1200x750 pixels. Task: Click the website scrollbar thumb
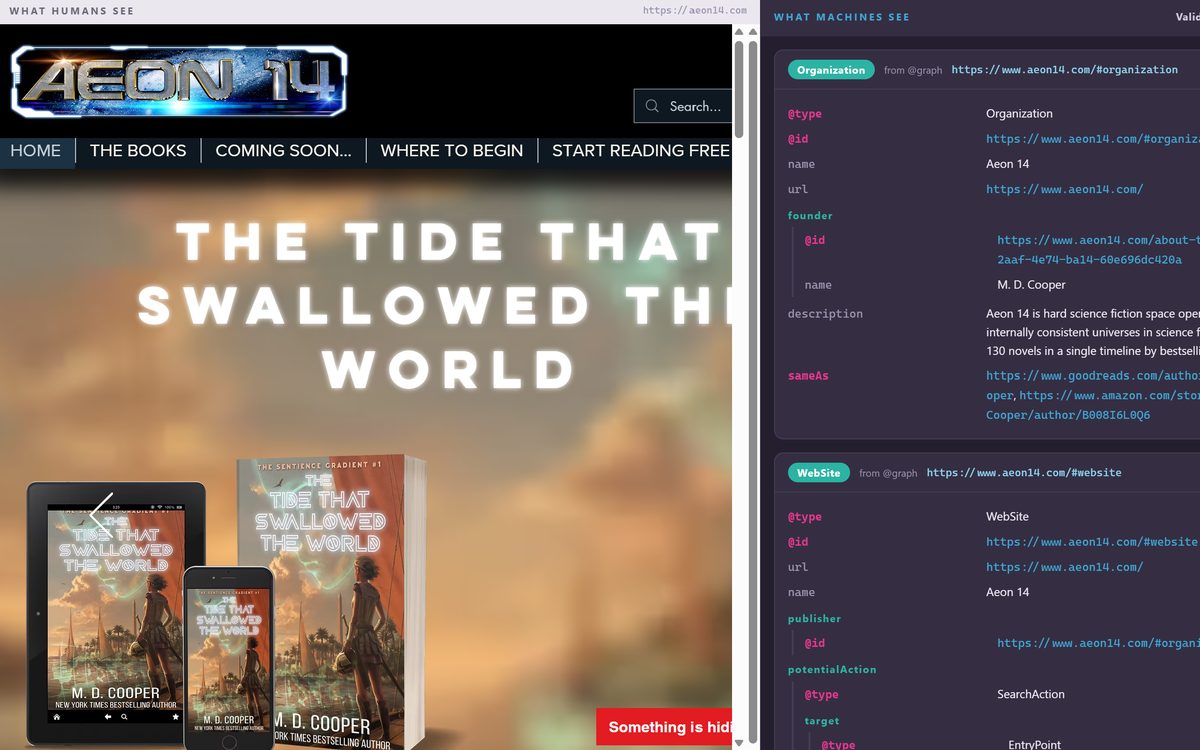coord(740,89)
